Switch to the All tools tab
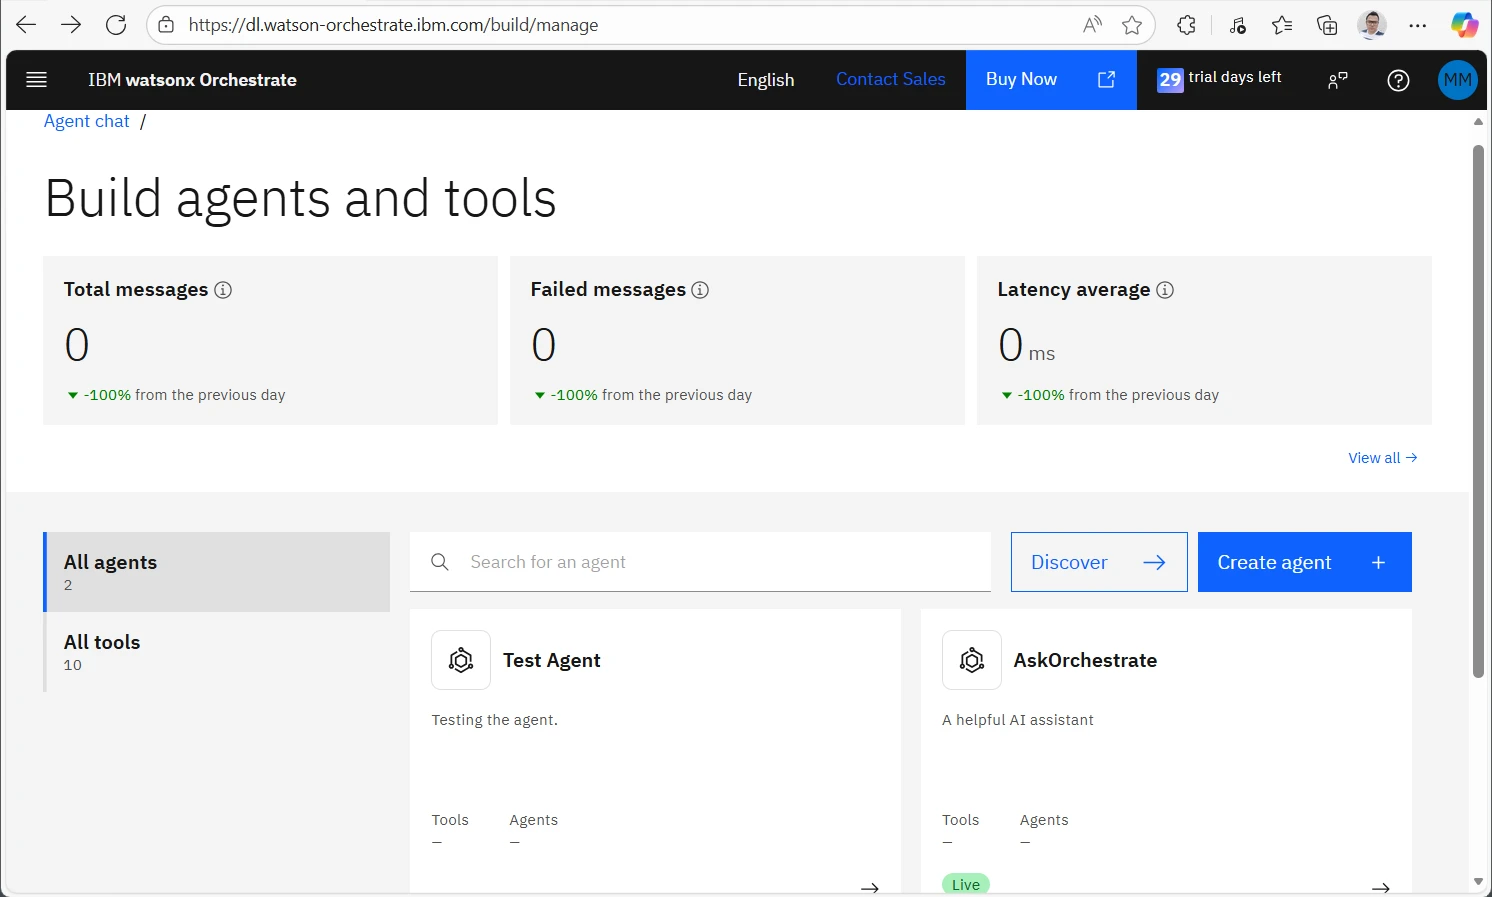 tap(217, 652)
